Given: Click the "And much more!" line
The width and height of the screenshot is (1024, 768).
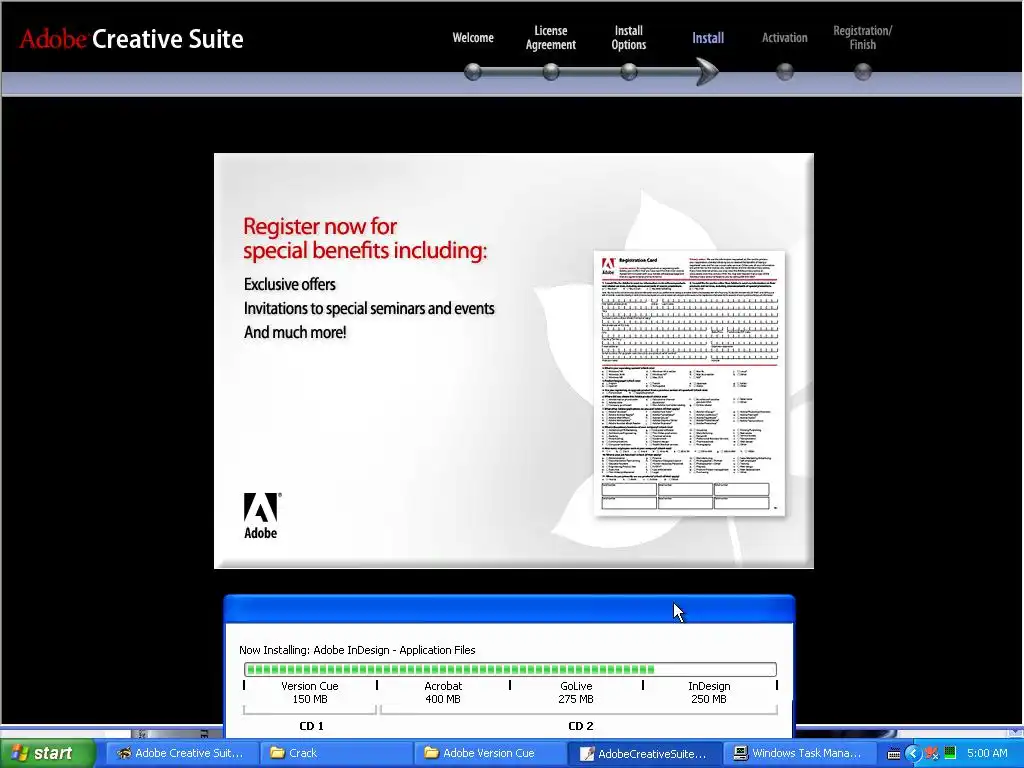Looking at the screenshot, I should (295, 332).
